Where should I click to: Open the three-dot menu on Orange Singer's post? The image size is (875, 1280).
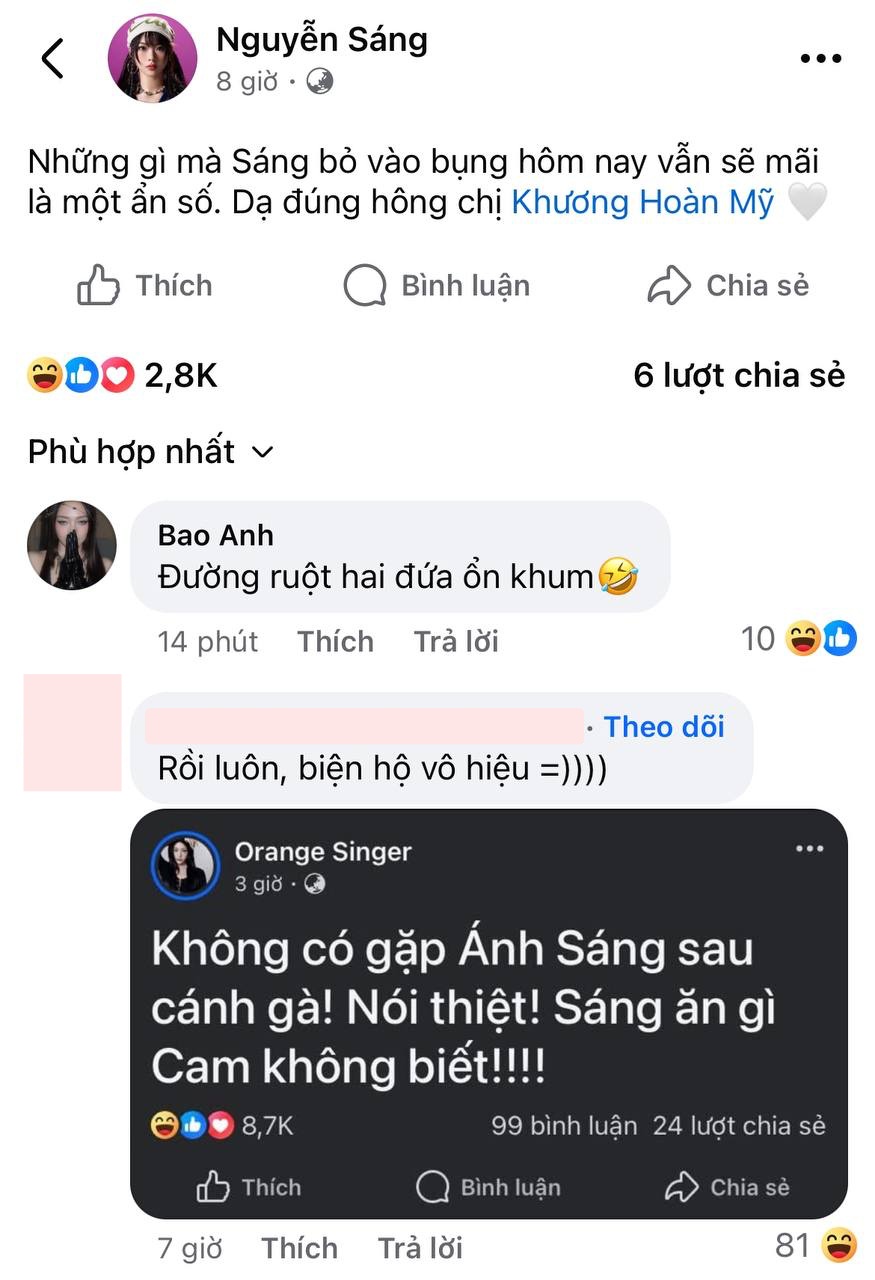809,847
